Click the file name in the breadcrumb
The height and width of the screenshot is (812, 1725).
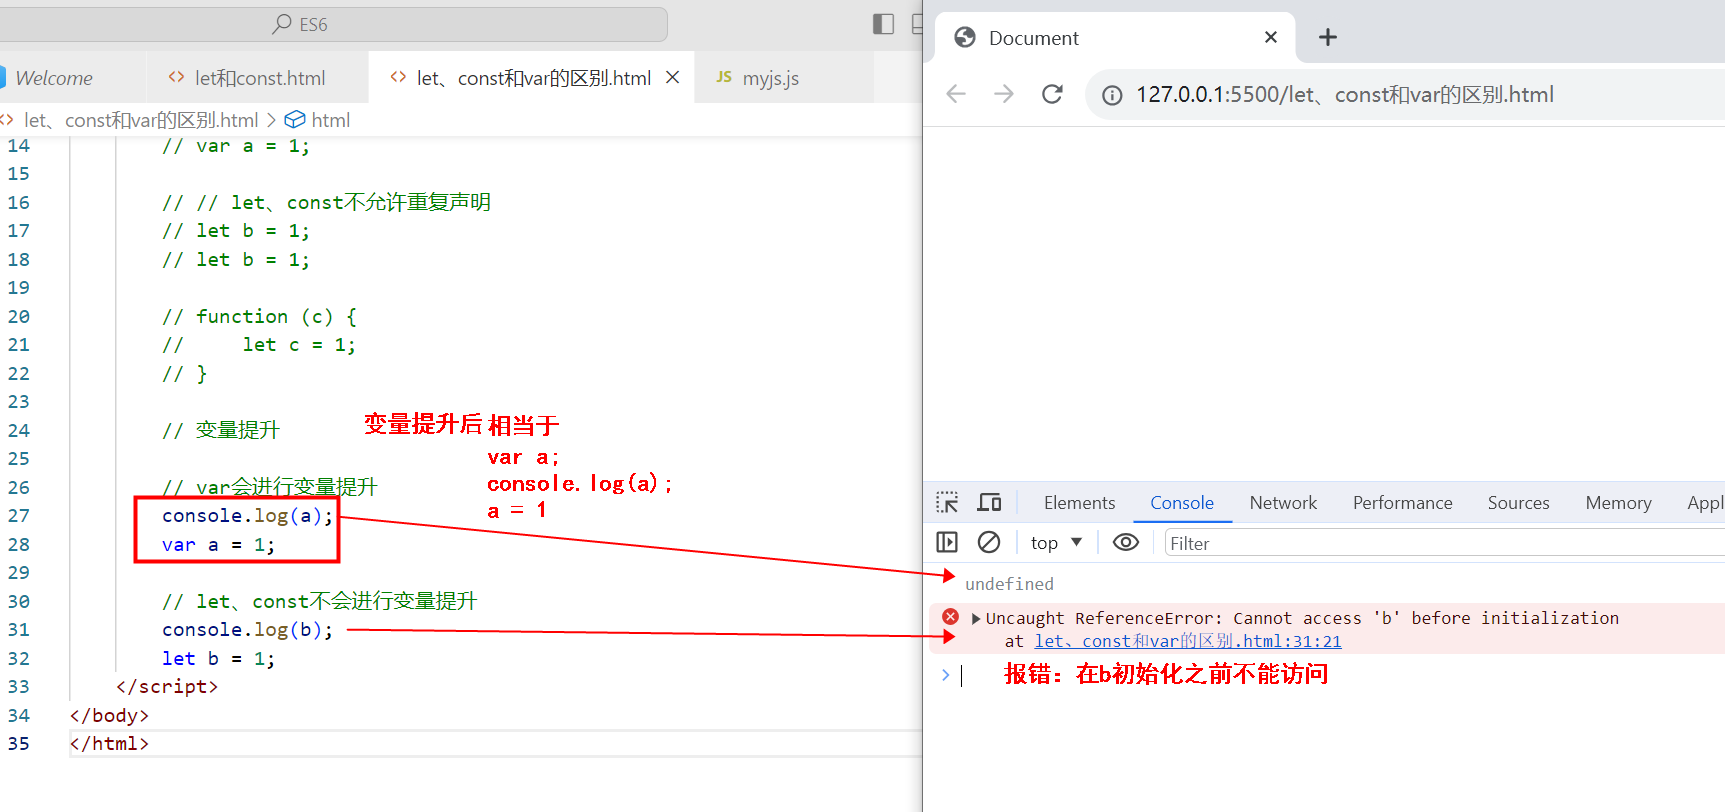pos(141,120)
